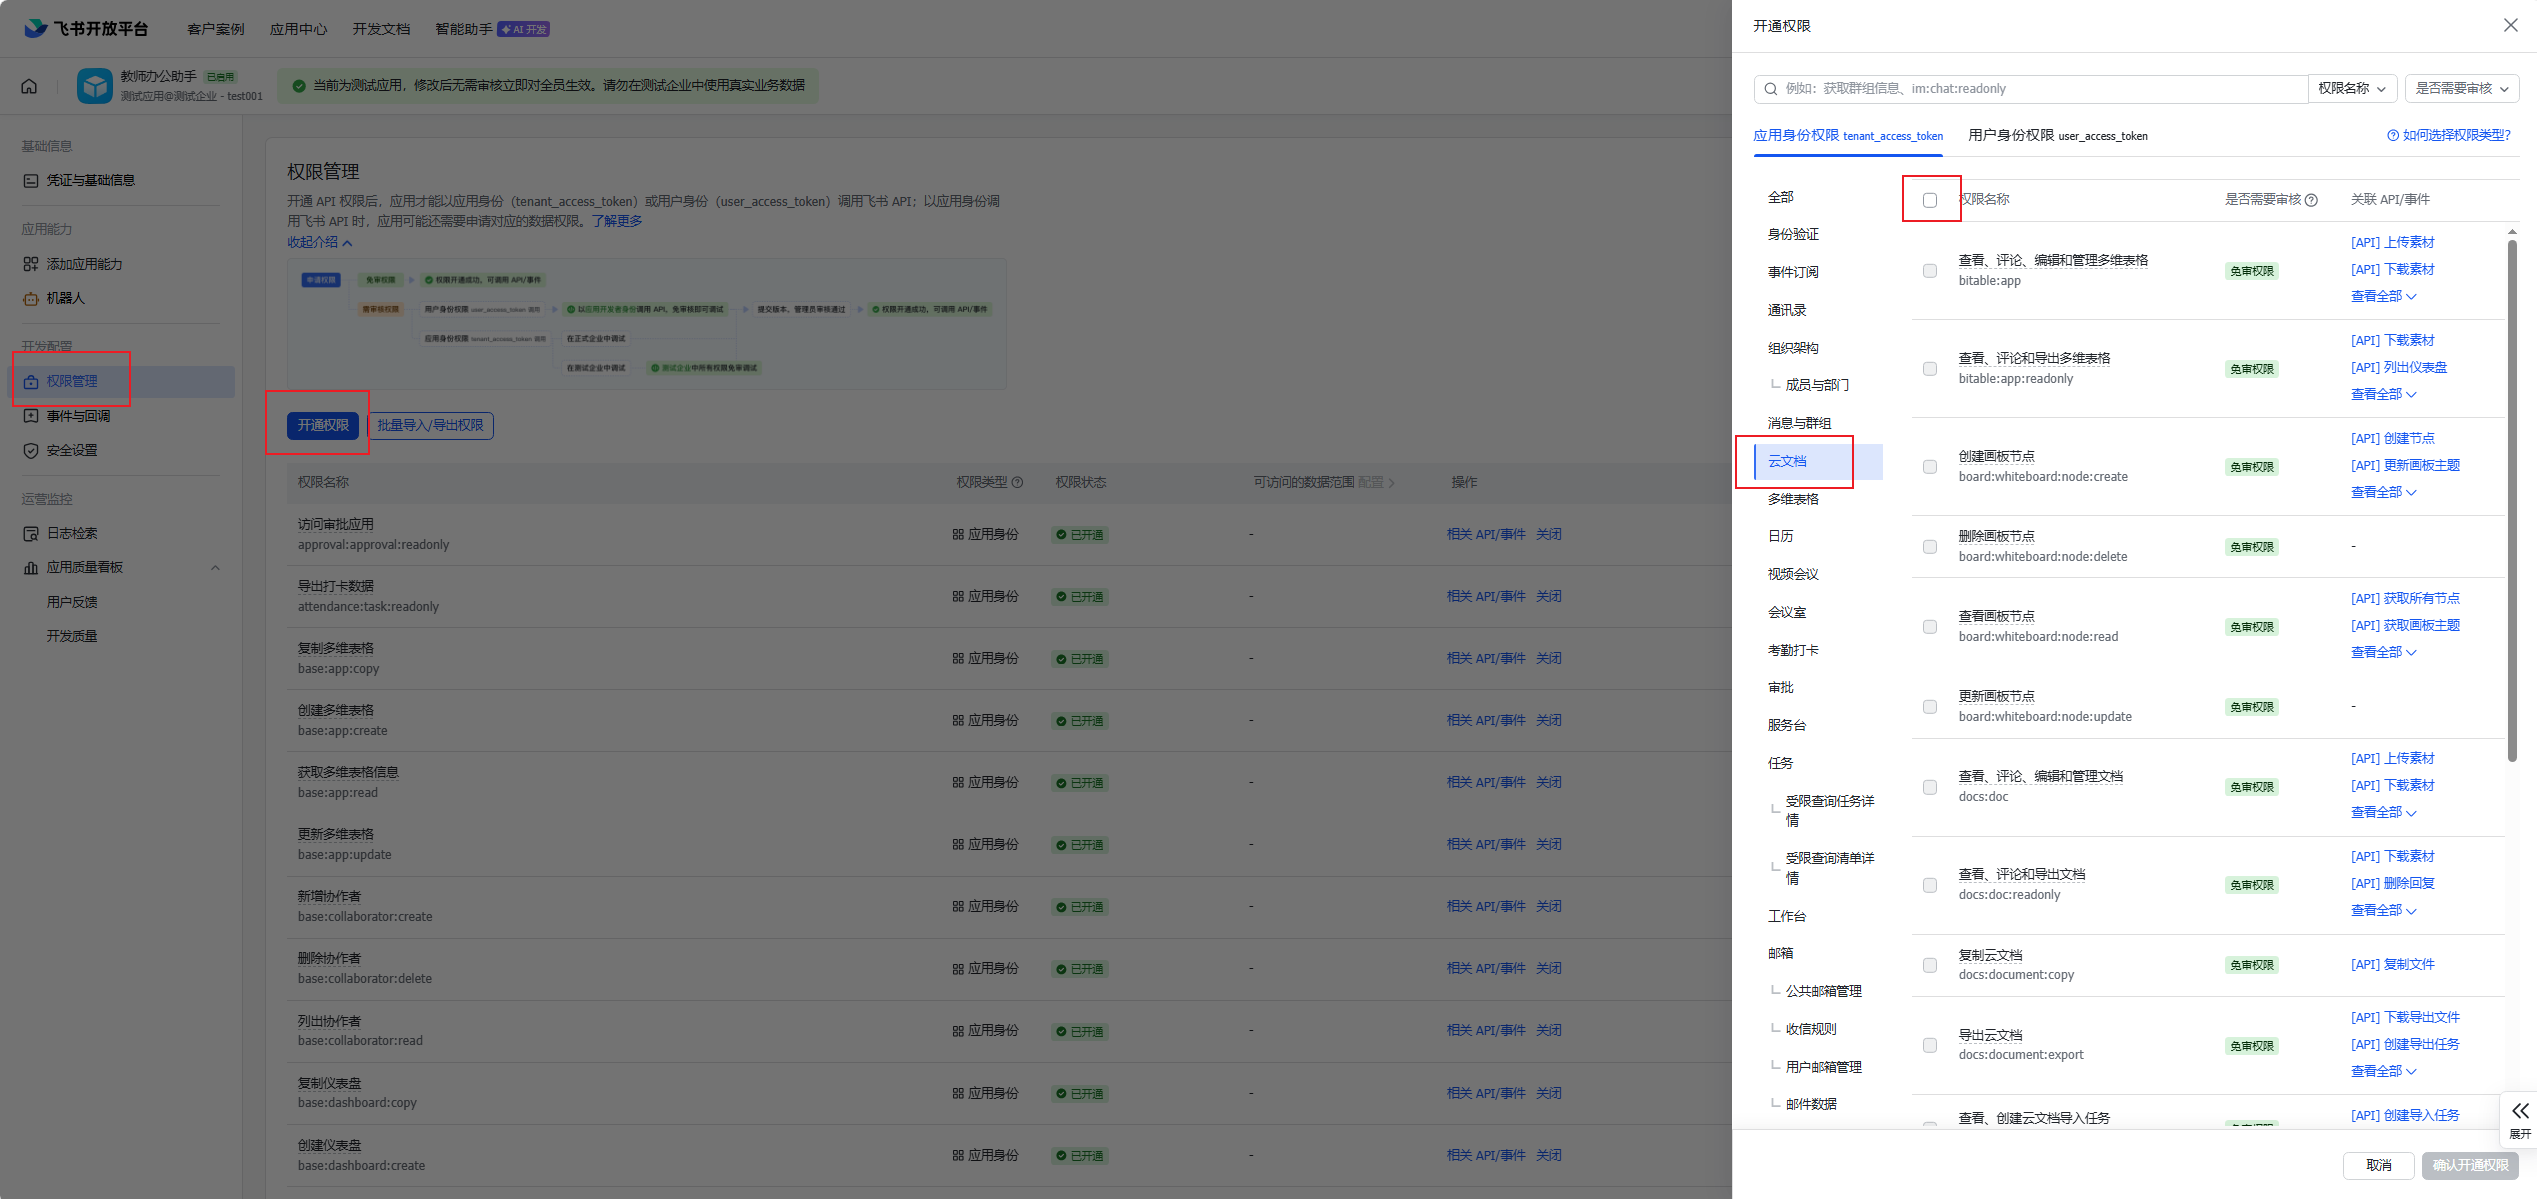Tick the select-all checkbox by 权限名称
The width and height of the screenshot is (2537, 1199).
pos(1930,200)
